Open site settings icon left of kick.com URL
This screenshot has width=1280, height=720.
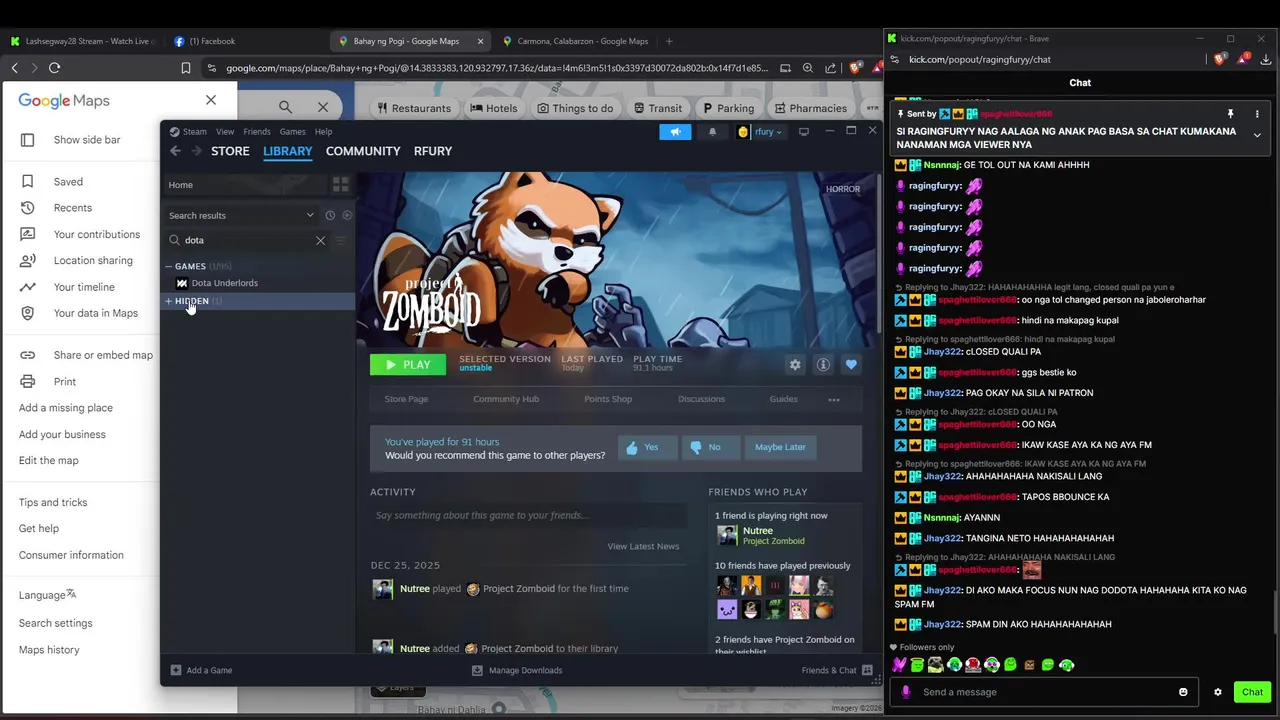pos(894,59)
